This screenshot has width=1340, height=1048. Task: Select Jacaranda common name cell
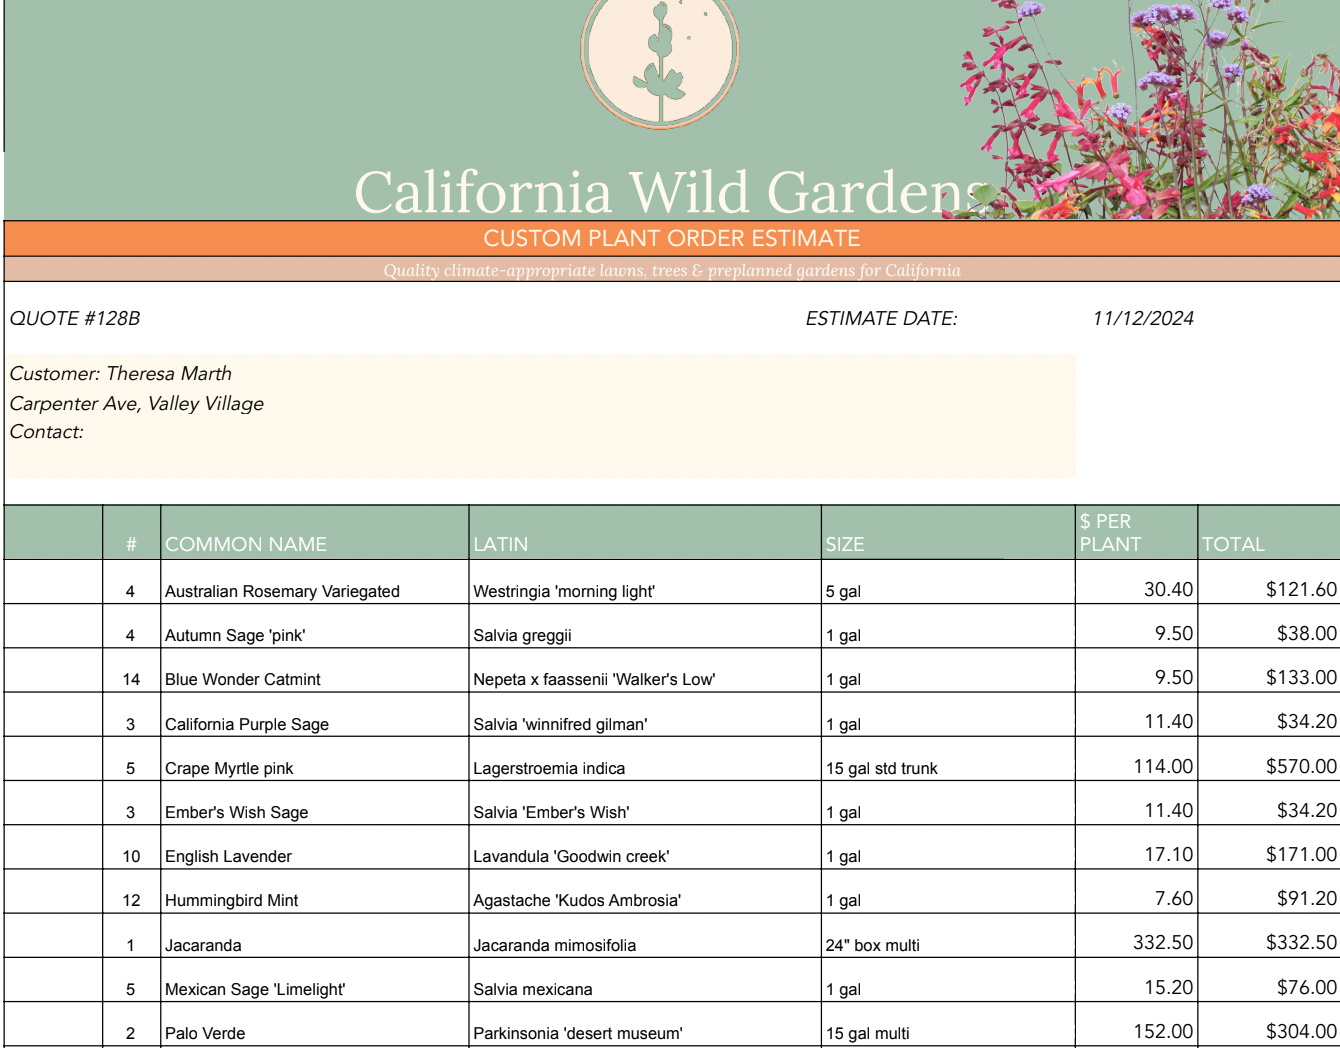315,936
